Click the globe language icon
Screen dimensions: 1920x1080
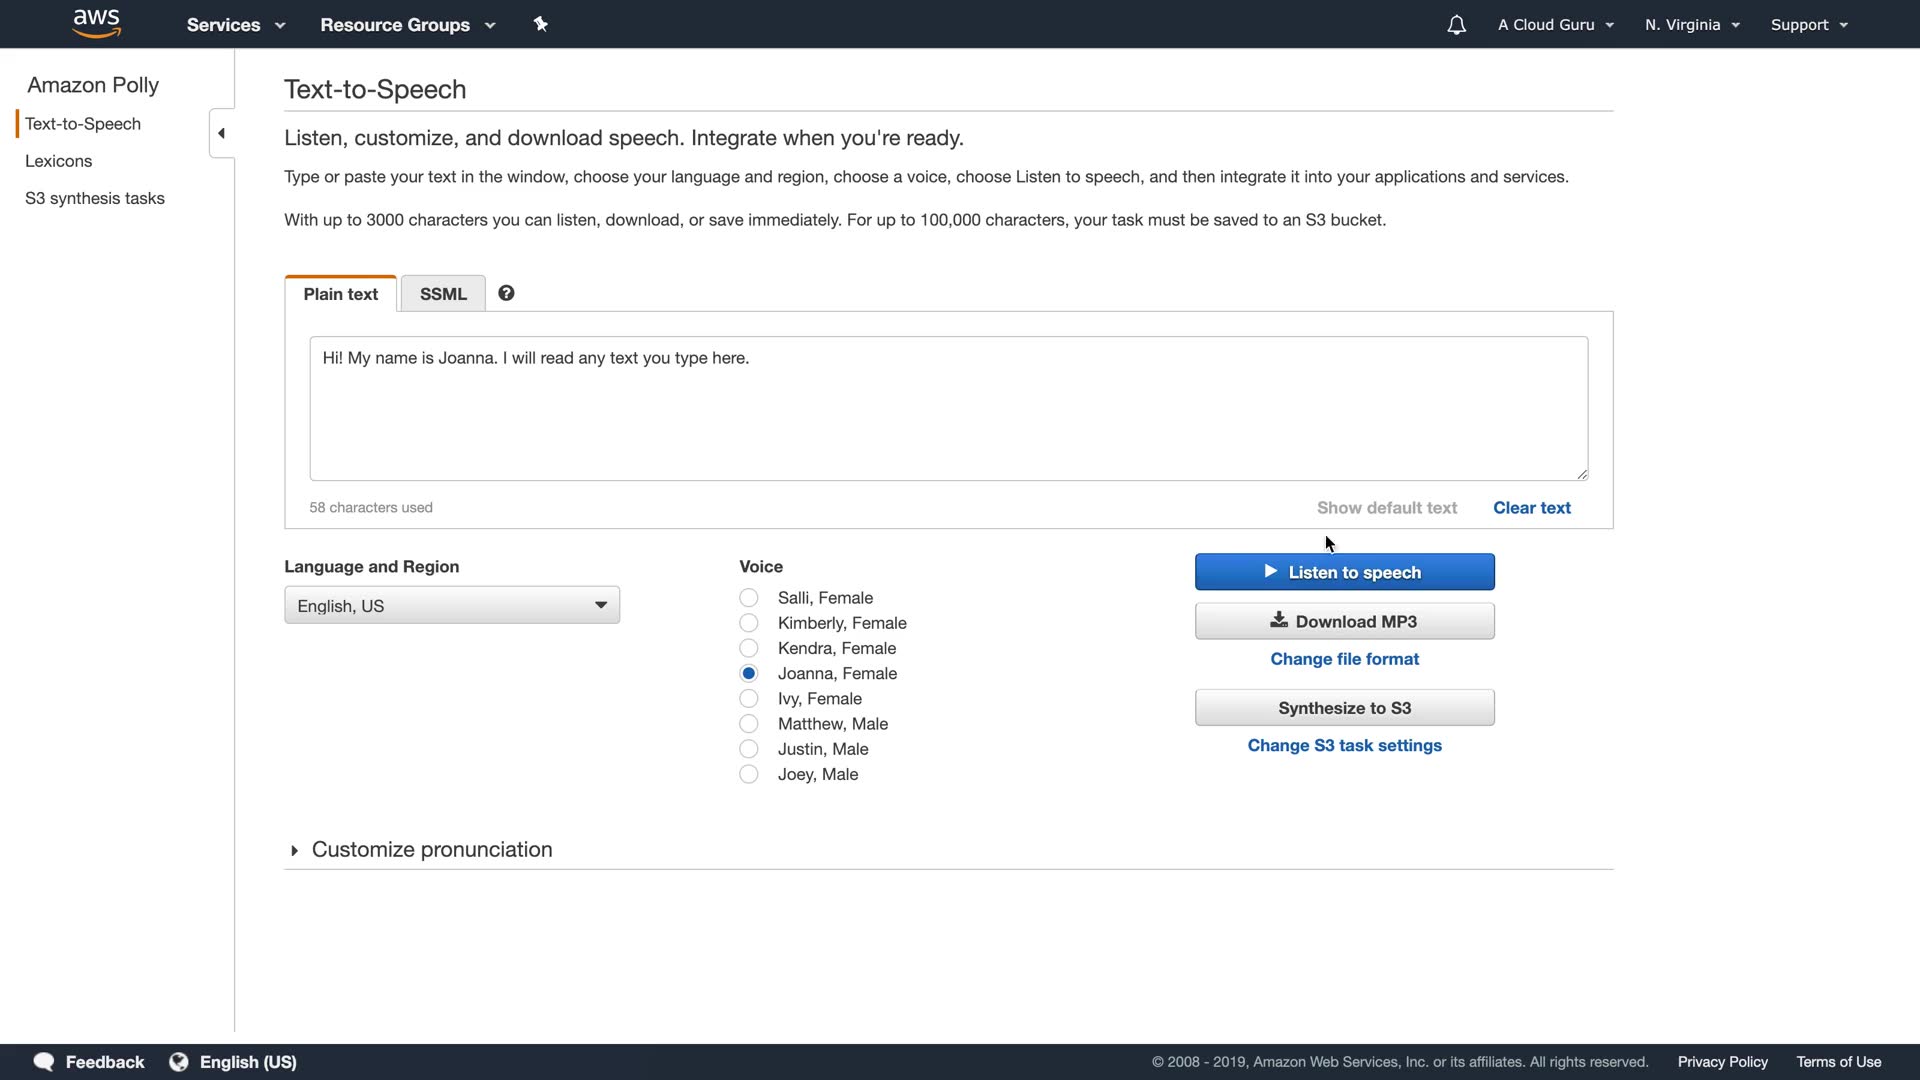(x=179, y=1062)
